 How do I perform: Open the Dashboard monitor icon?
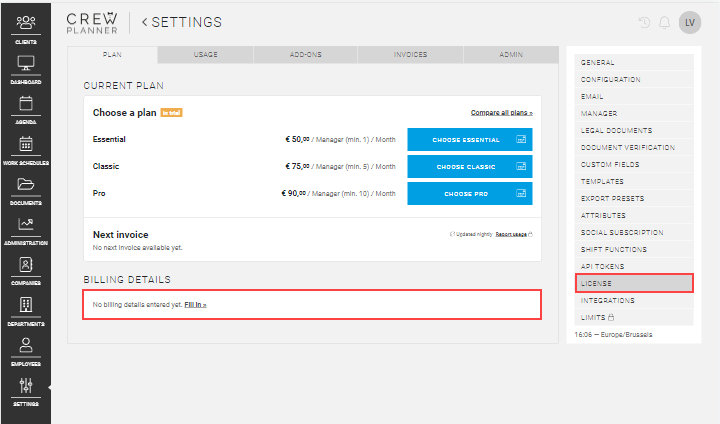point(26,64)
